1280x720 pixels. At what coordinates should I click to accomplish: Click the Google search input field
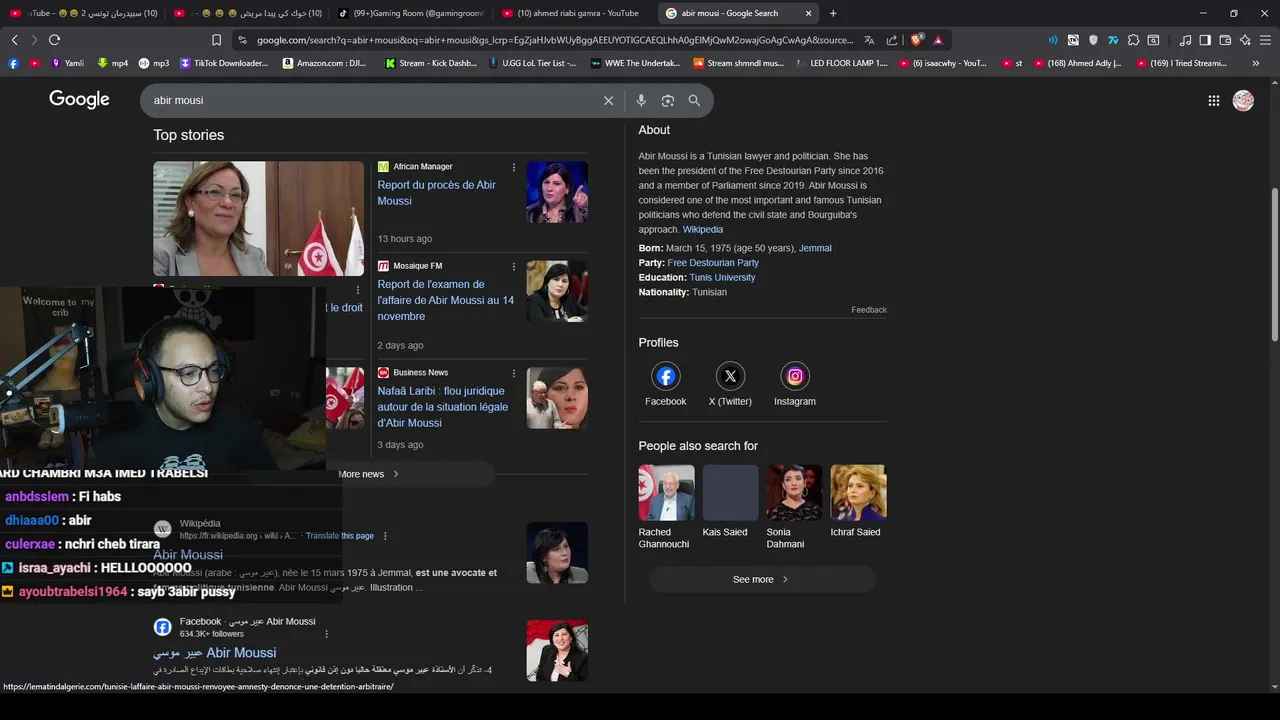point(375,100)
